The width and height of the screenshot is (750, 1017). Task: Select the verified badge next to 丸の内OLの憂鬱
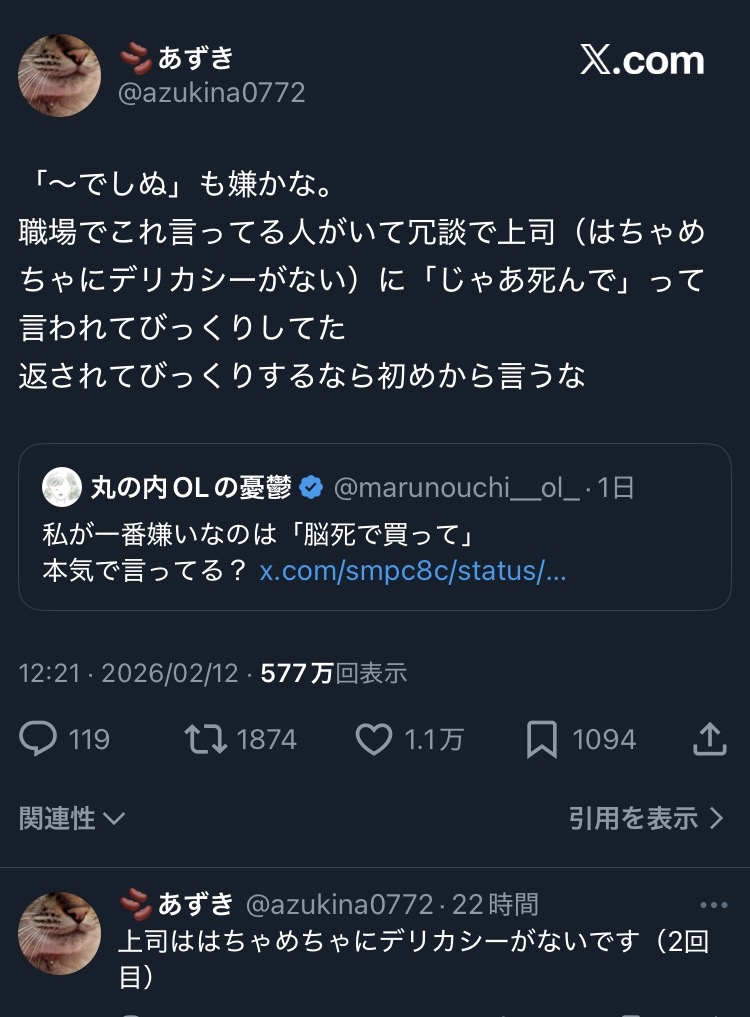[313, 485]
